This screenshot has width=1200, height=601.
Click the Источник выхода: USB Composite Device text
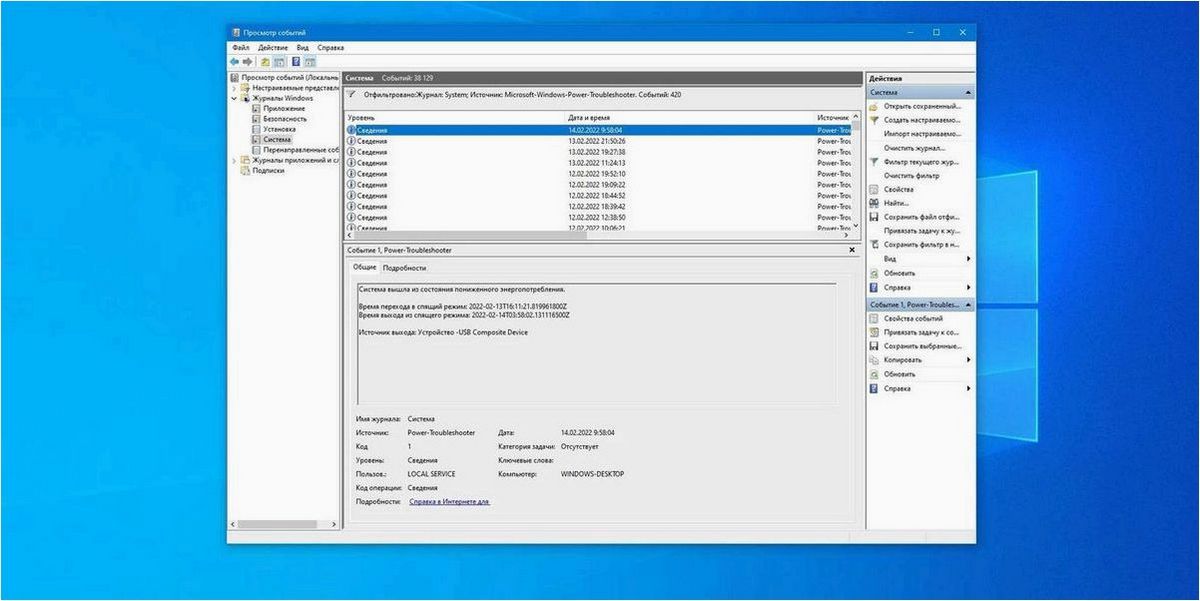tap(443, 332)
